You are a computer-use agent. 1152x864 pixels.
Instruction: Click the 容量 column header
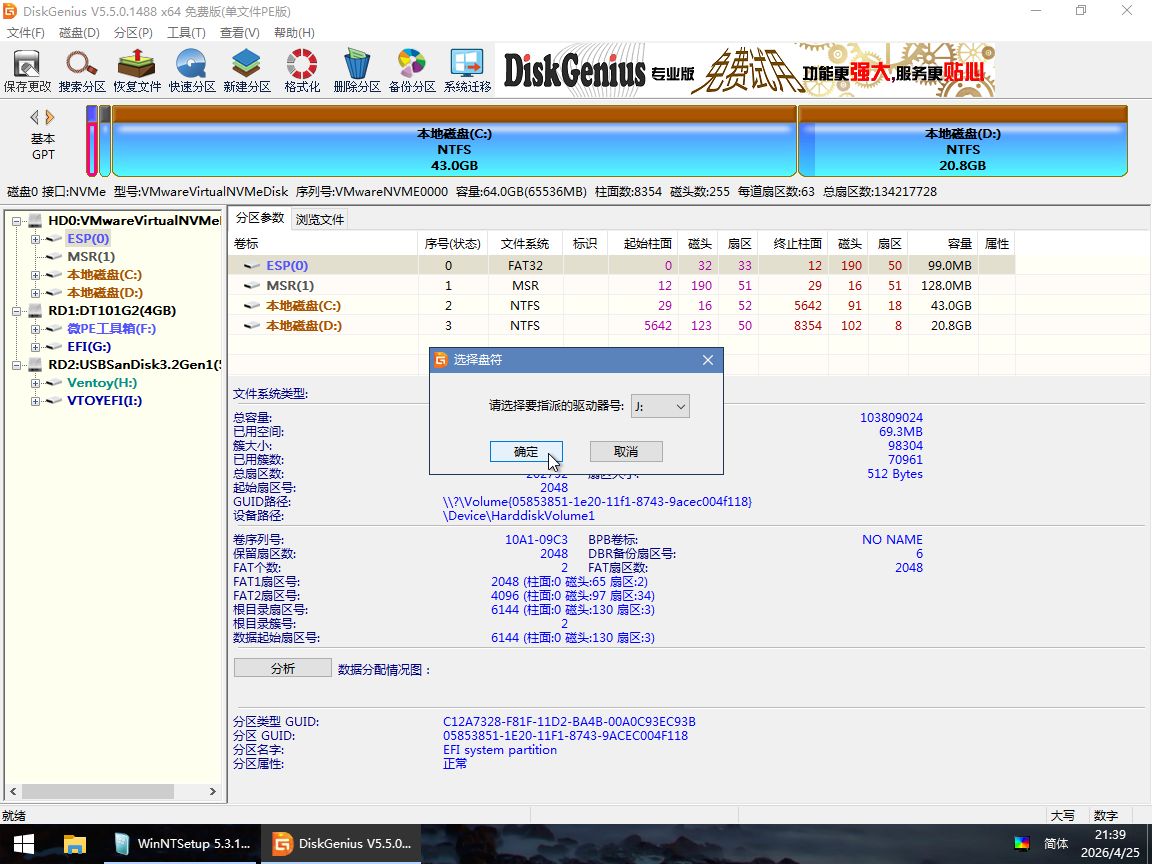[943, 243]
